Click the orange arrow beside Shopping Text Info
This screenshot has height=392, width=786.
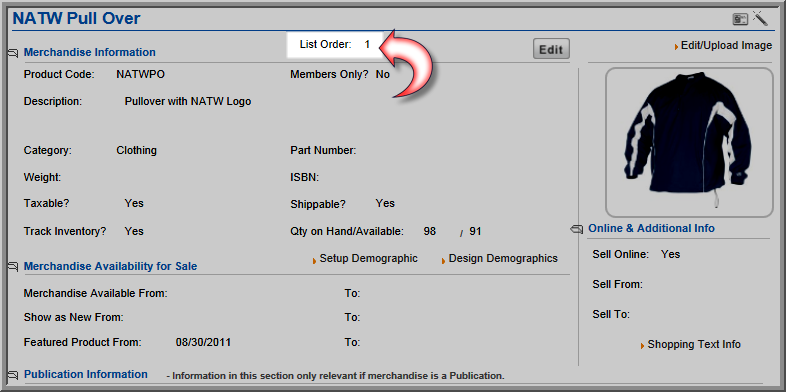[643, 346]
